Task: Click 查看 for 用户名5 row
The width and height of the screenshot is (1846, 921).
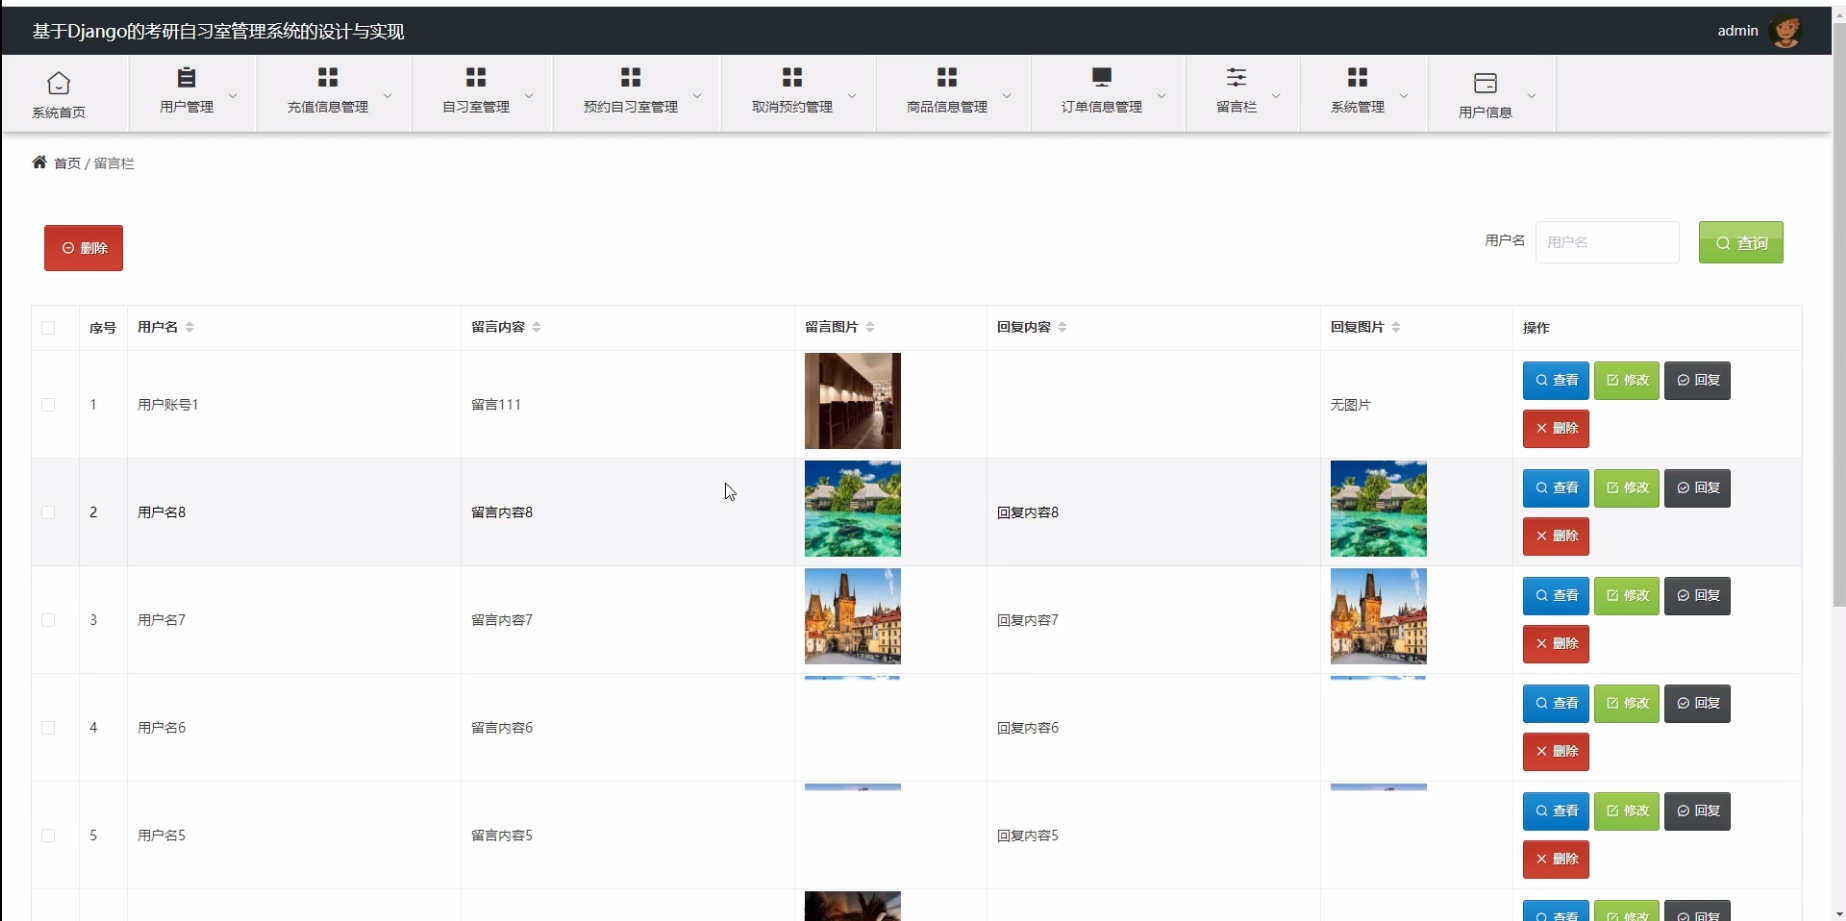Action: click(1556, 811)
